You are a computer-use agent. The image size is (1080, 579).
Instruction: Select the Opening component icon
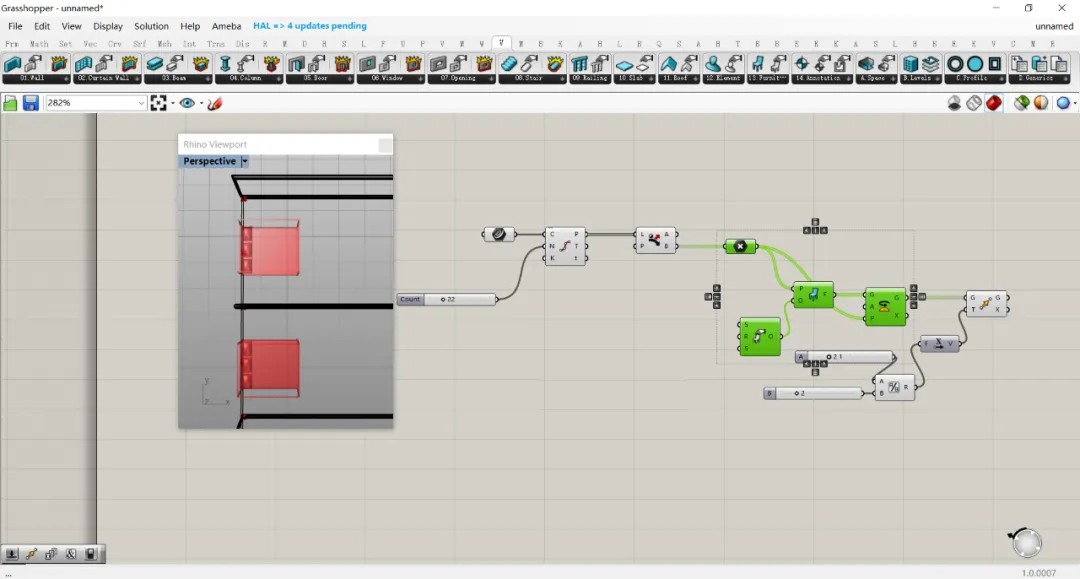[x=438, y=65]
